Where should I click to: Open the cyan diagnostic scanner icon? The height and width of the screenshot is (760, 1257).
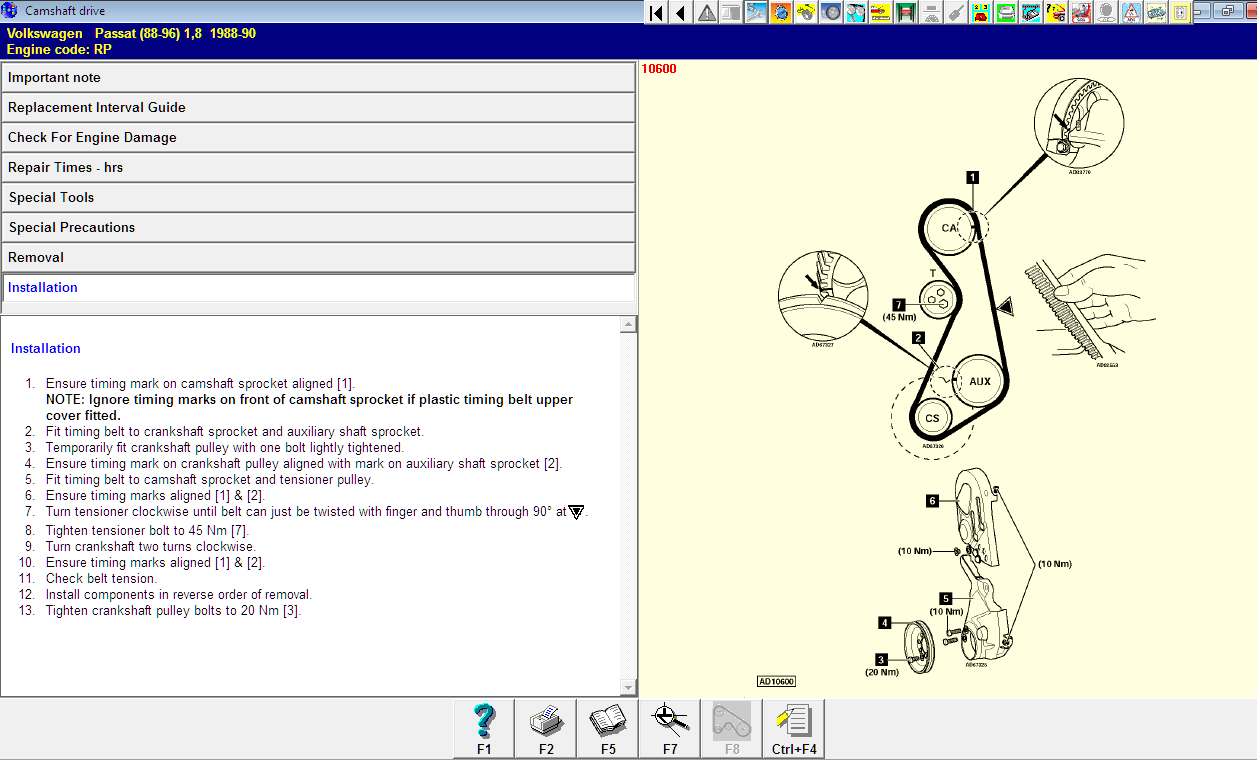coord(1030,13)
